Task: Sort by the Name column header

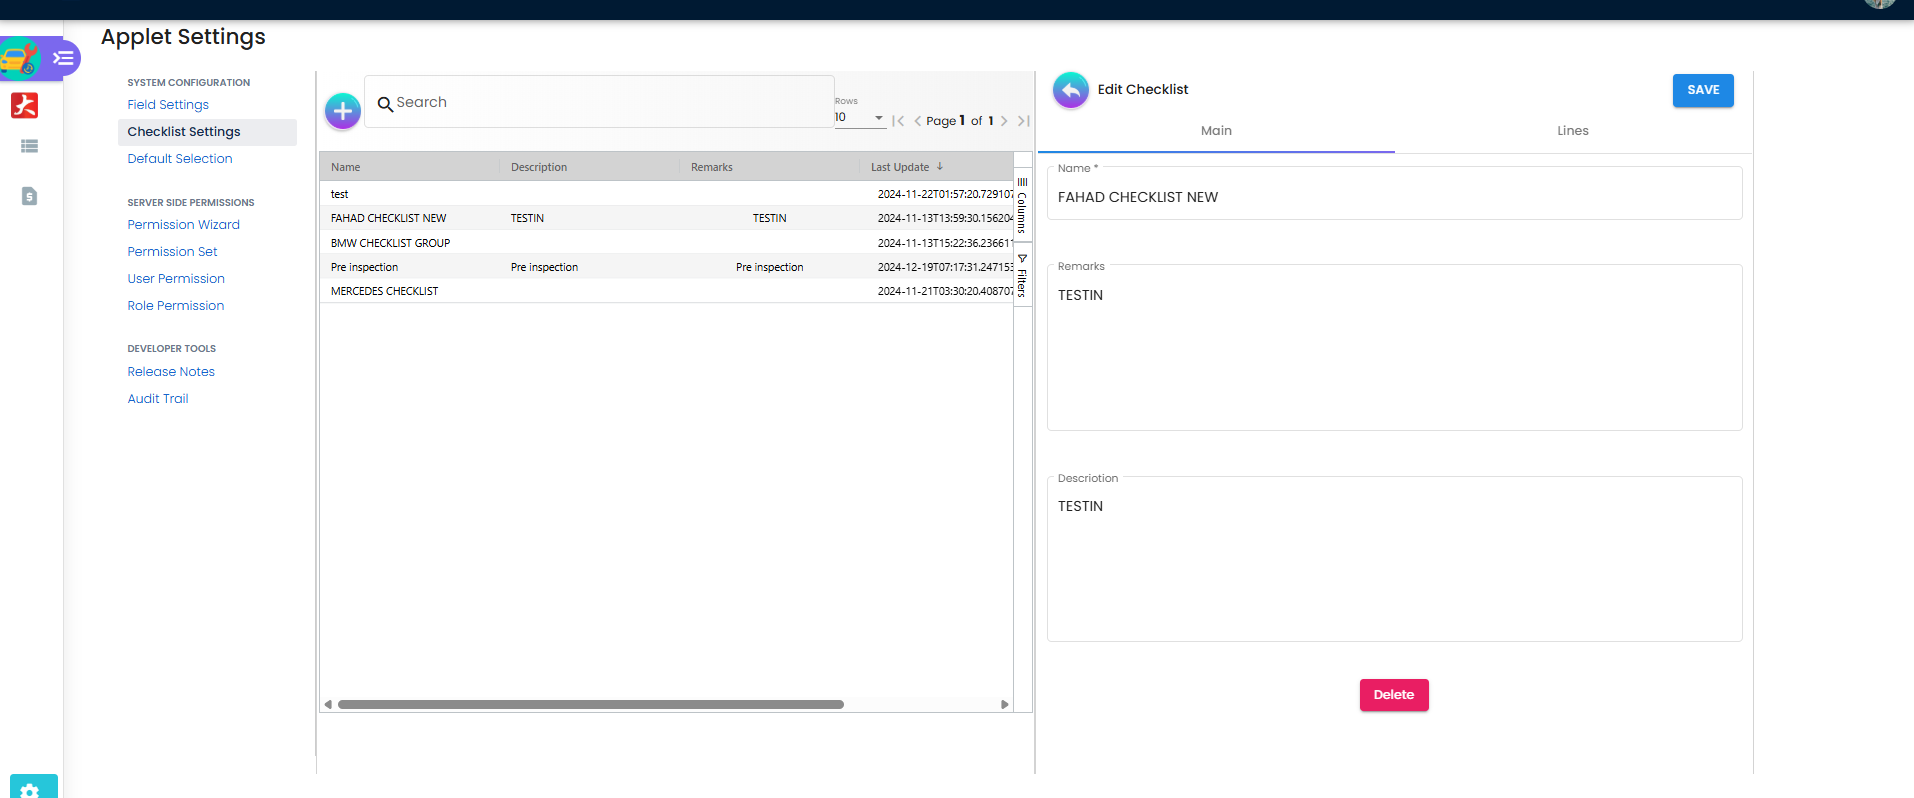Action: (x=346, y=167)
